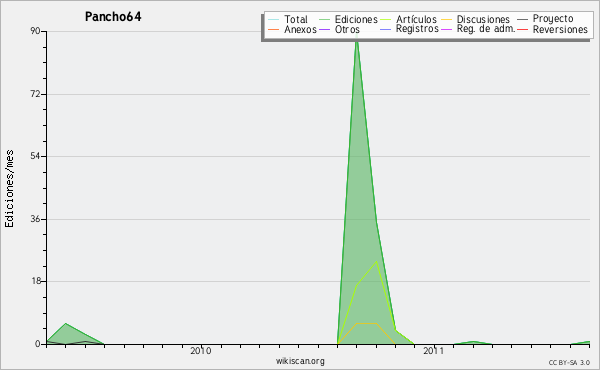Viewport: 600px width, 370px height.
Task: Click the peak of the green edits spike
Action: [357, 38]
